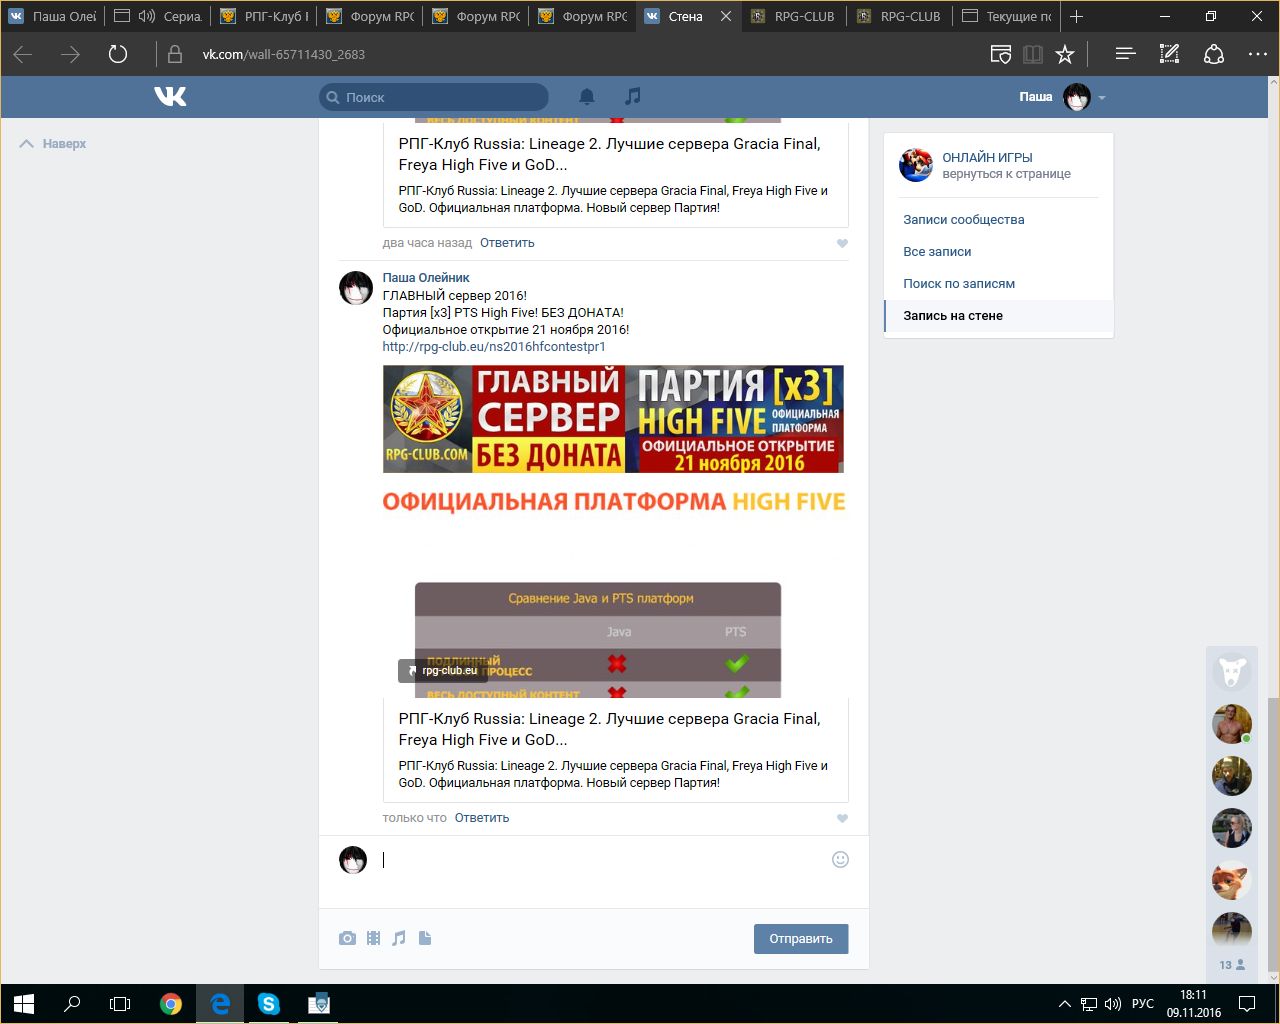
Task: Open the VK music note icon
Action: click(x=632, y=96)
